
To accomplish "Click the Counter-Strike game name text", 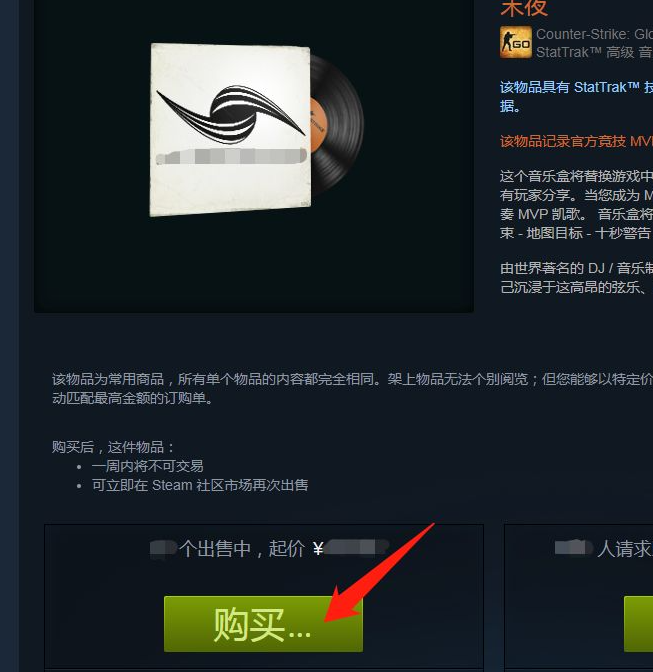I will coord(594,34).
